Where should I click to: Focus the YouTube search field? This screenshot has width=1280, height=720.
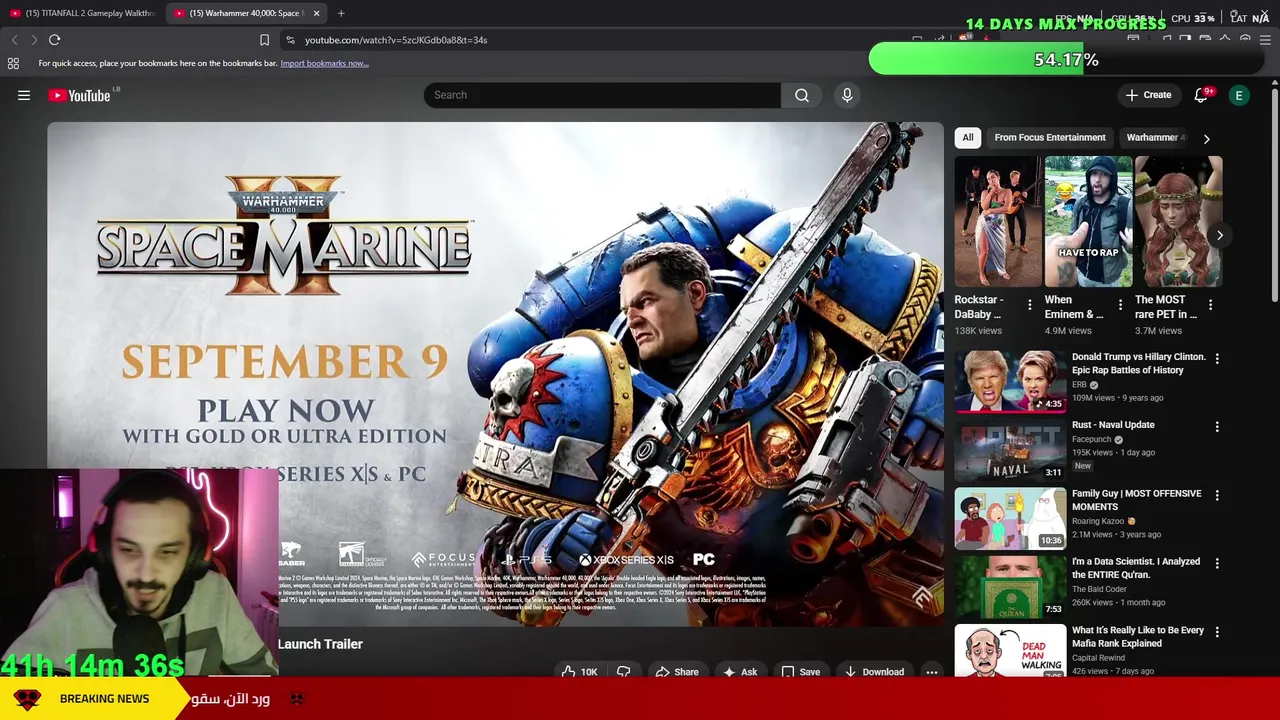click(602, 95)
